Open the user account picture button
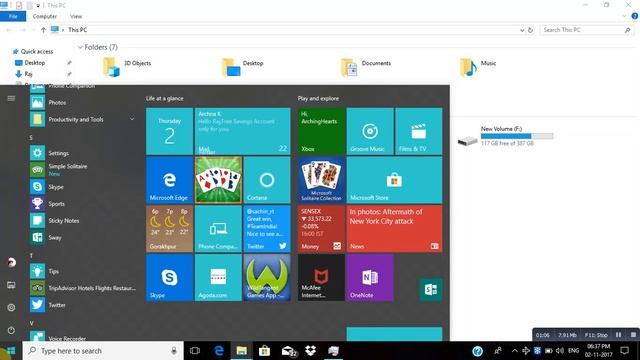 [x=11, y=262]
